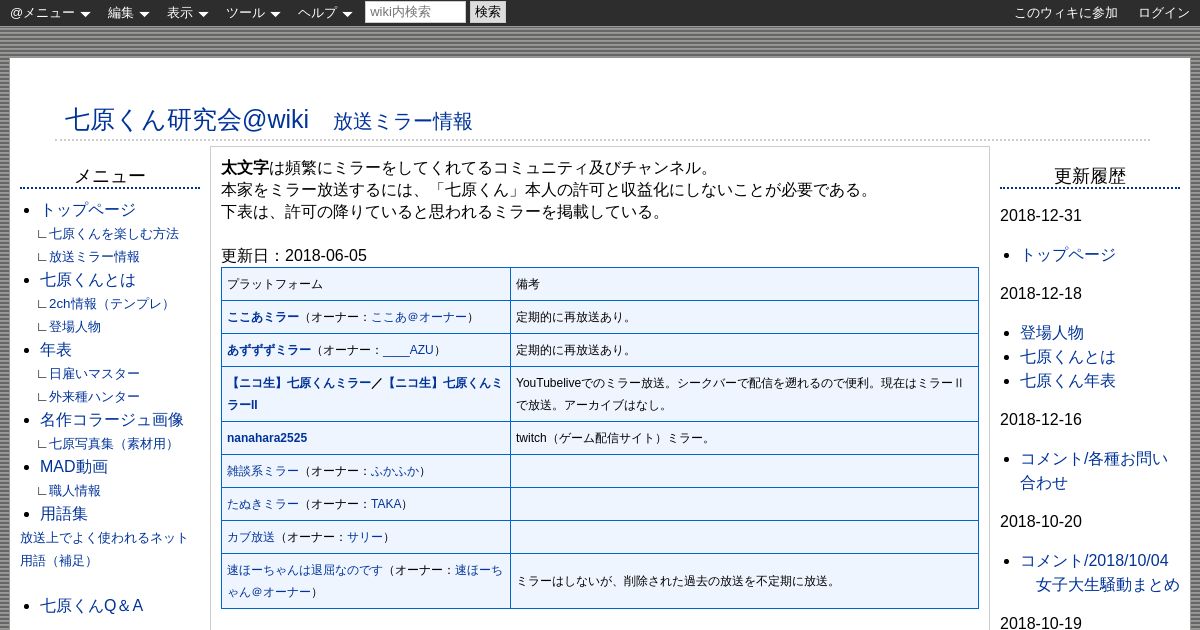The height and width of the screenshot is (630, 1200).
Task: Select 2018-10-20 date in 更新履歴
Action: click(x=1041, y=522)
